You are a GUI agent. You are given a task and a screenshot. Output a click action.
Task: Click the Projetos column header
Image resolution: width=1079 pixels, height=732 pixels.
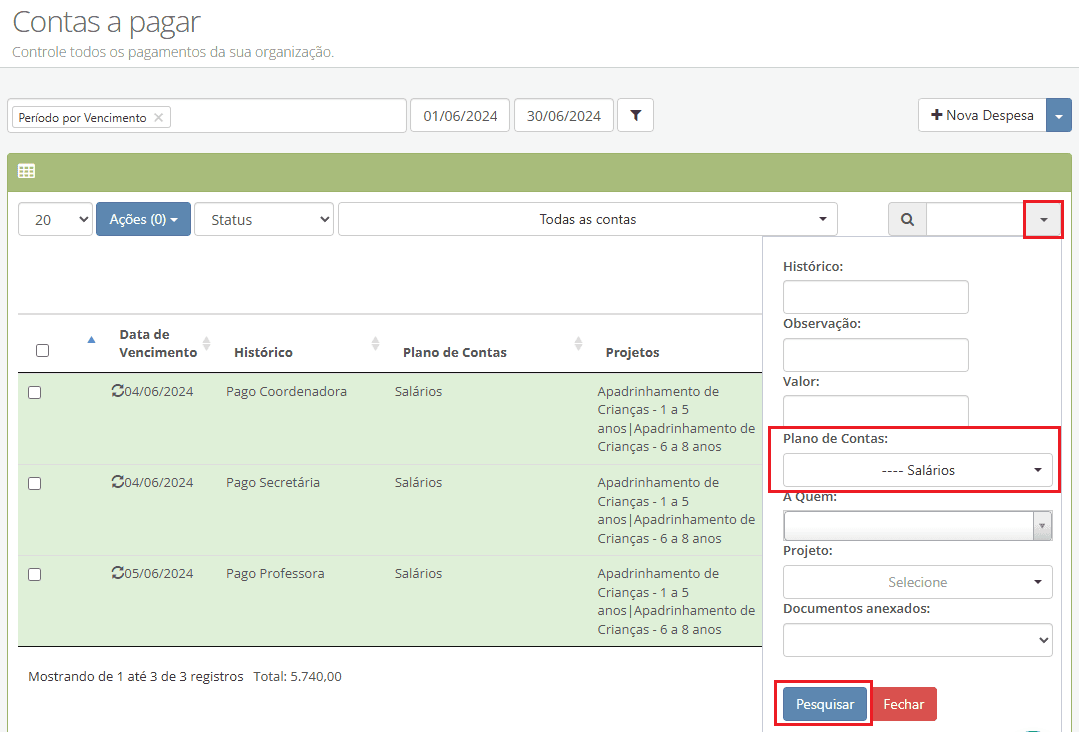click(632, 352)
